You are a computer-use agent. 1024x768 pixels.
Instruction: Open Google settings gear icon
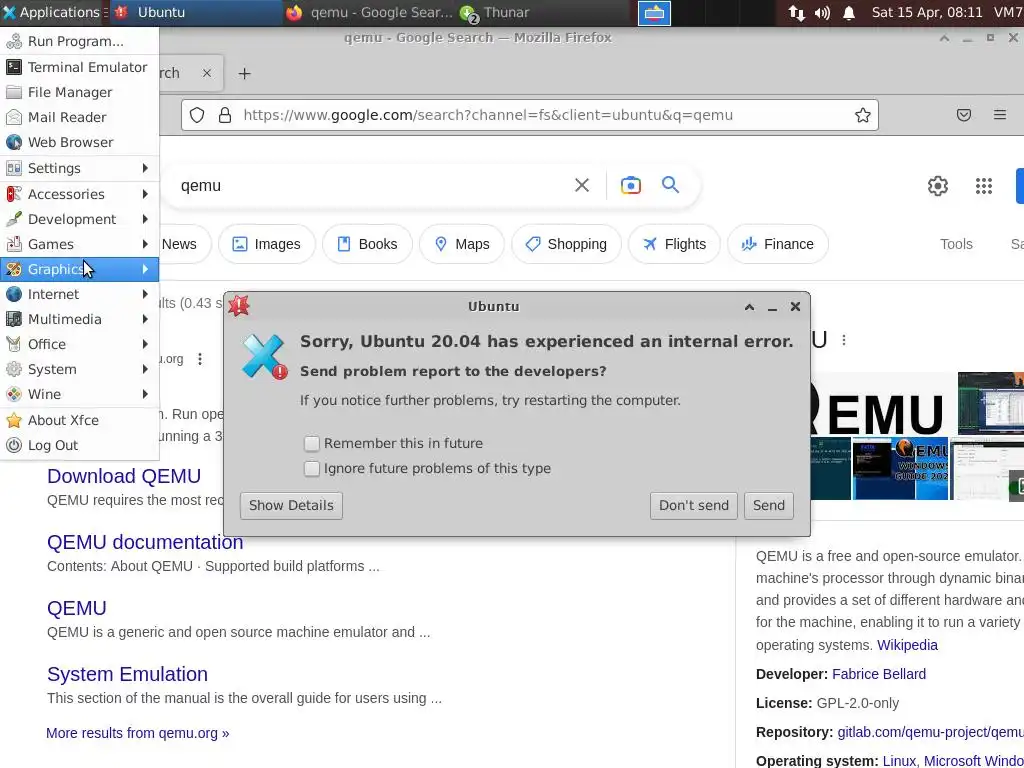point(937,186)
